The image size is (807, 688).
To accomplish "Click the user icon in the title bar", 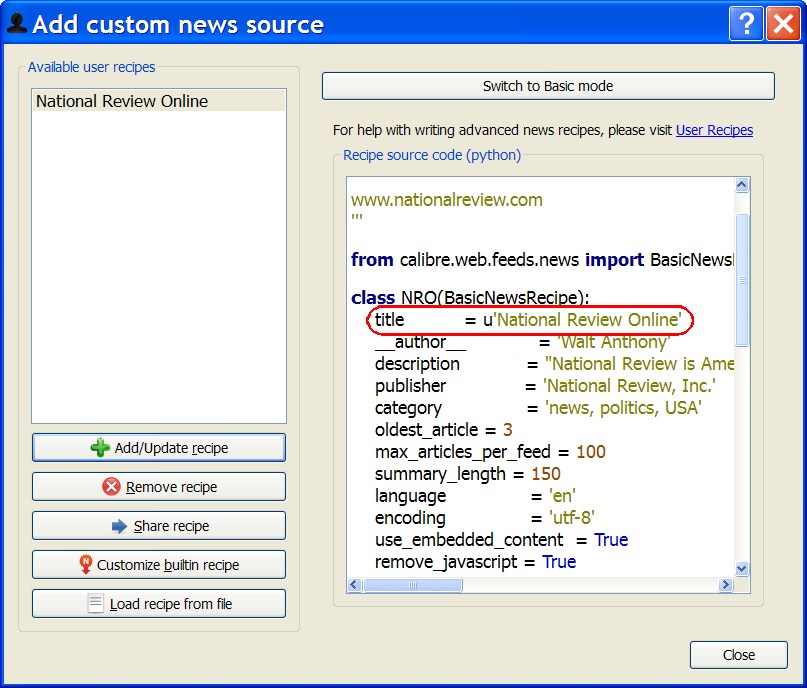I will pos(17,23).
